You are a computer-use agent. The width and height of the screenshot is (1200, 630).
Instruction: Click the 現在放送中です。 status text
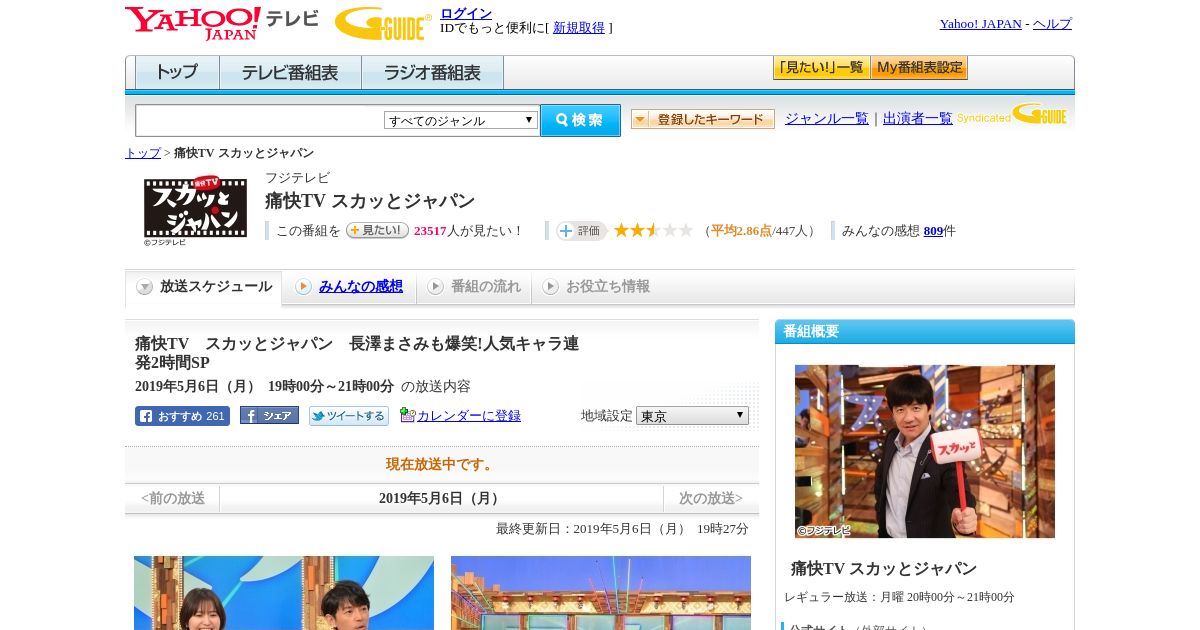coord(441,465)
